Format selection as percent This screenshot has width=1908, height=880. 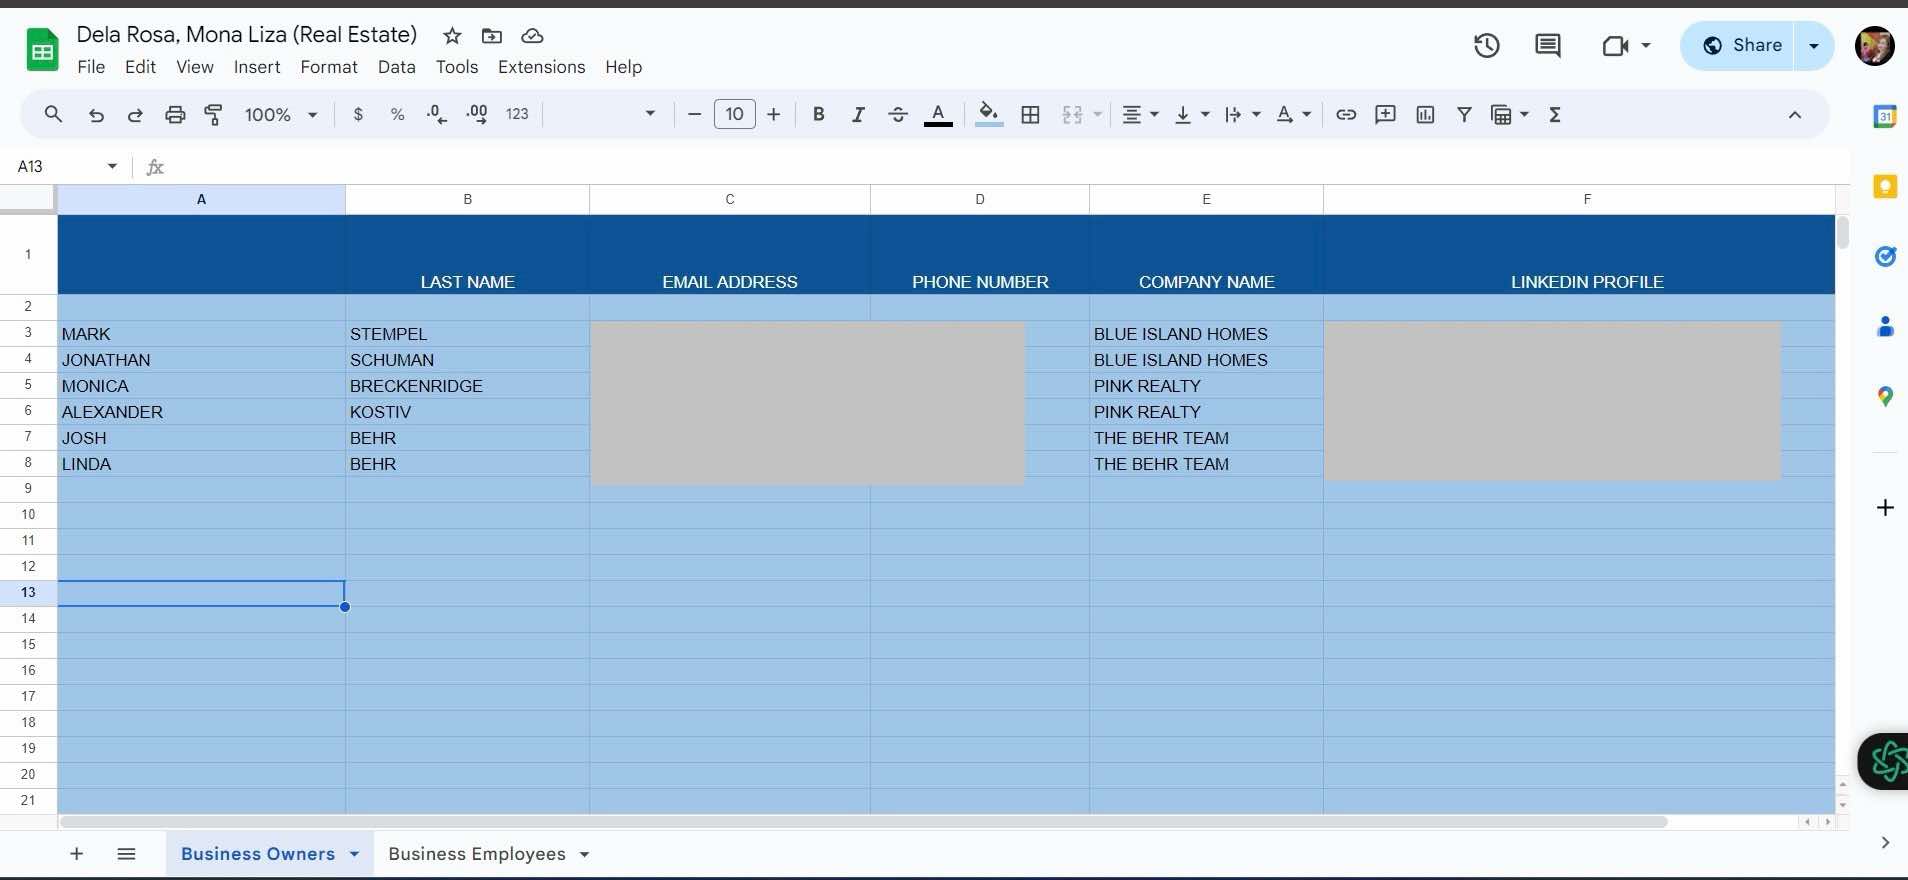pyautogui.click(x=397, y=115)
